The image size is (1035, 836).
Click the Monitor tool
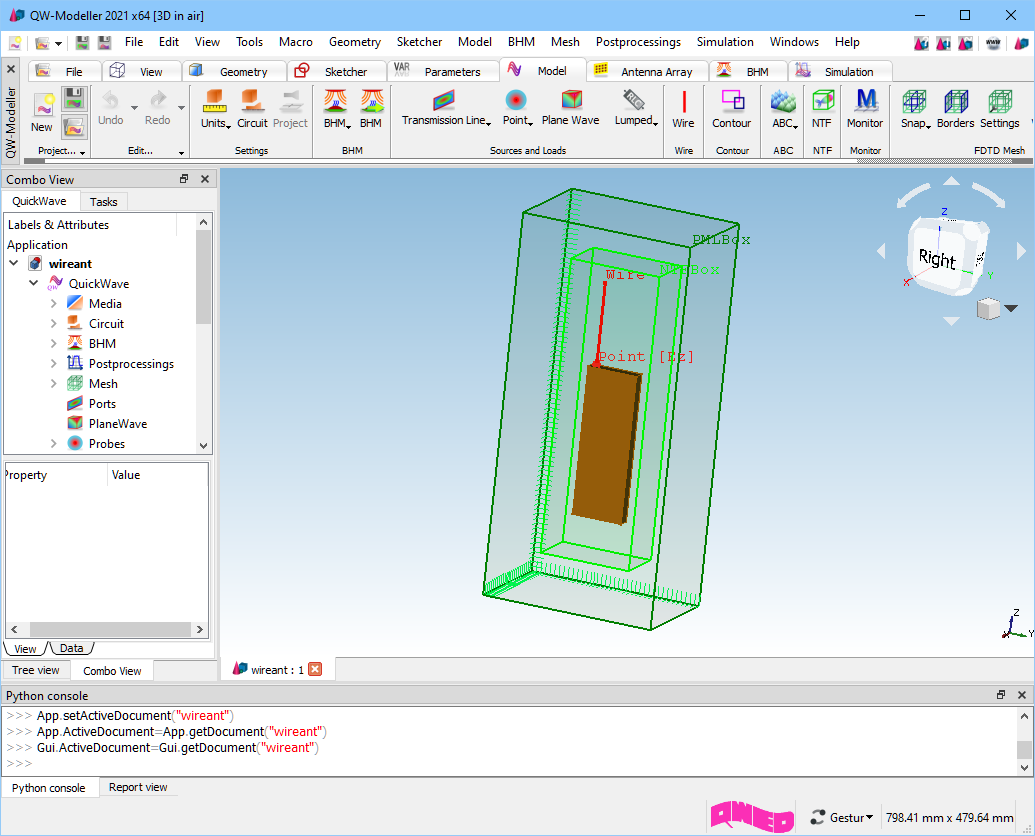(x=865, y=110)
